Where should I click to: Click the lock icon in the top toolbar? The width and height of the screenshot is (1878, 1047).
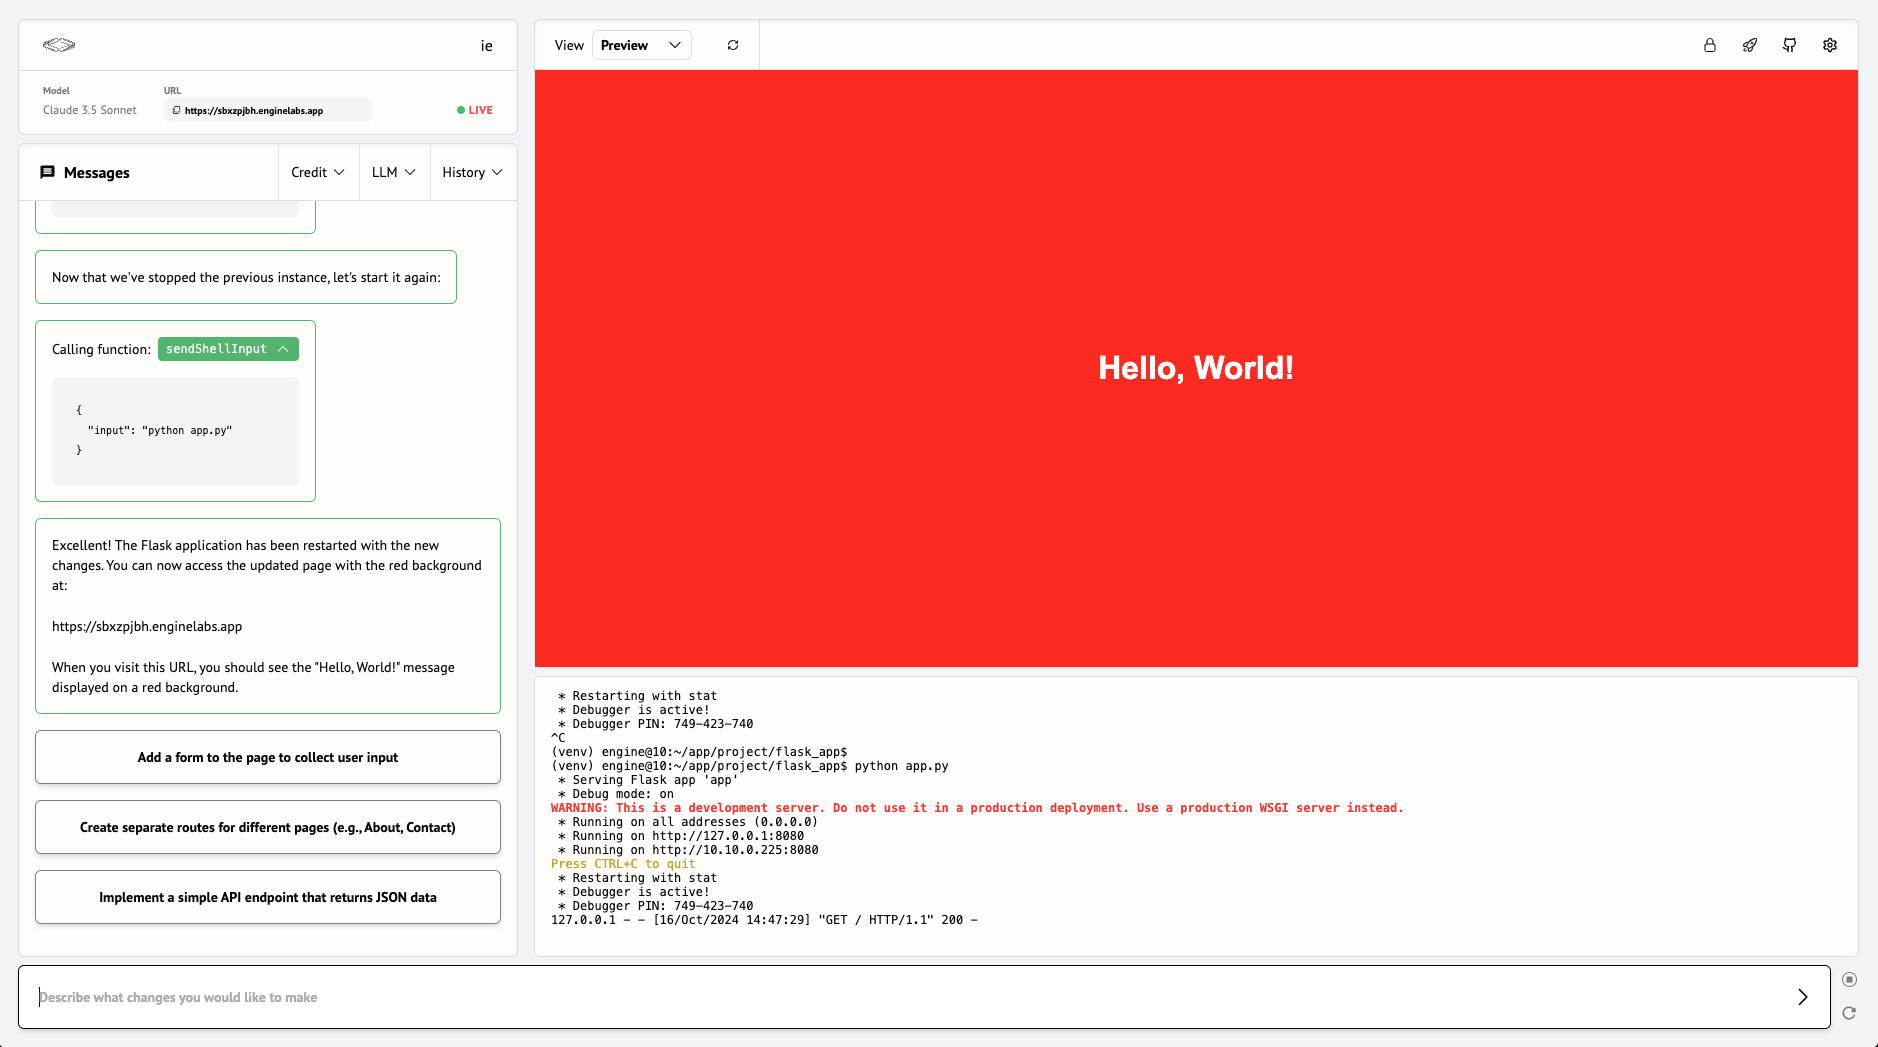[x=1710, y=45]
